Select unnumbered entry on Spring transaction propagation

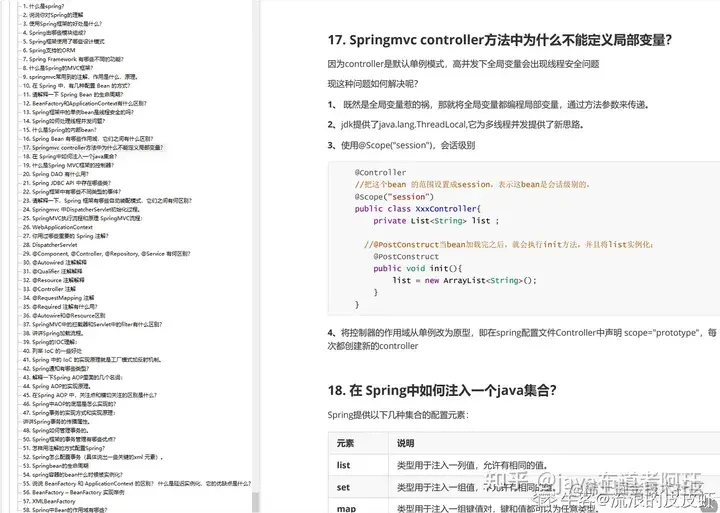coord(57,422)
